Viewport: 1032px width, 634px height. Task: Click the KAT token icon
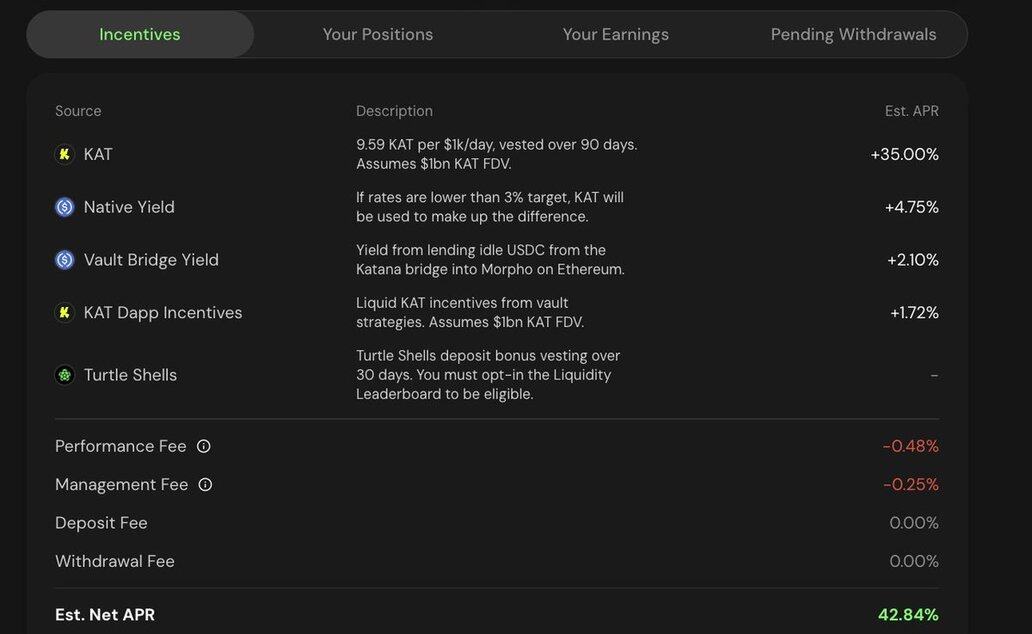pyautogui.click(x=65, y=154)
